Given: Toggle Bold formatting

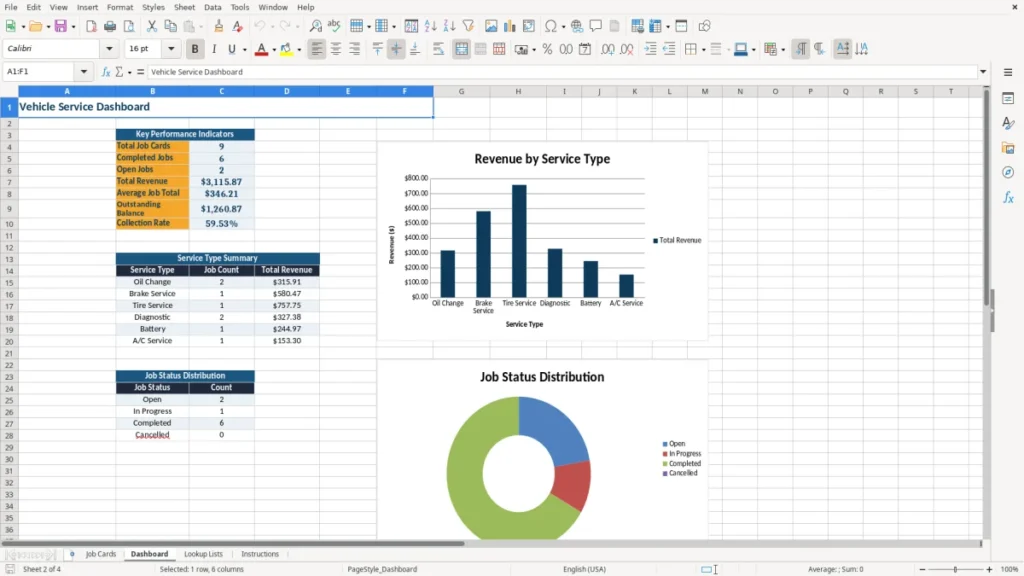Looking at the screenshot, I should pyautogui.click(x=195, y=49).
